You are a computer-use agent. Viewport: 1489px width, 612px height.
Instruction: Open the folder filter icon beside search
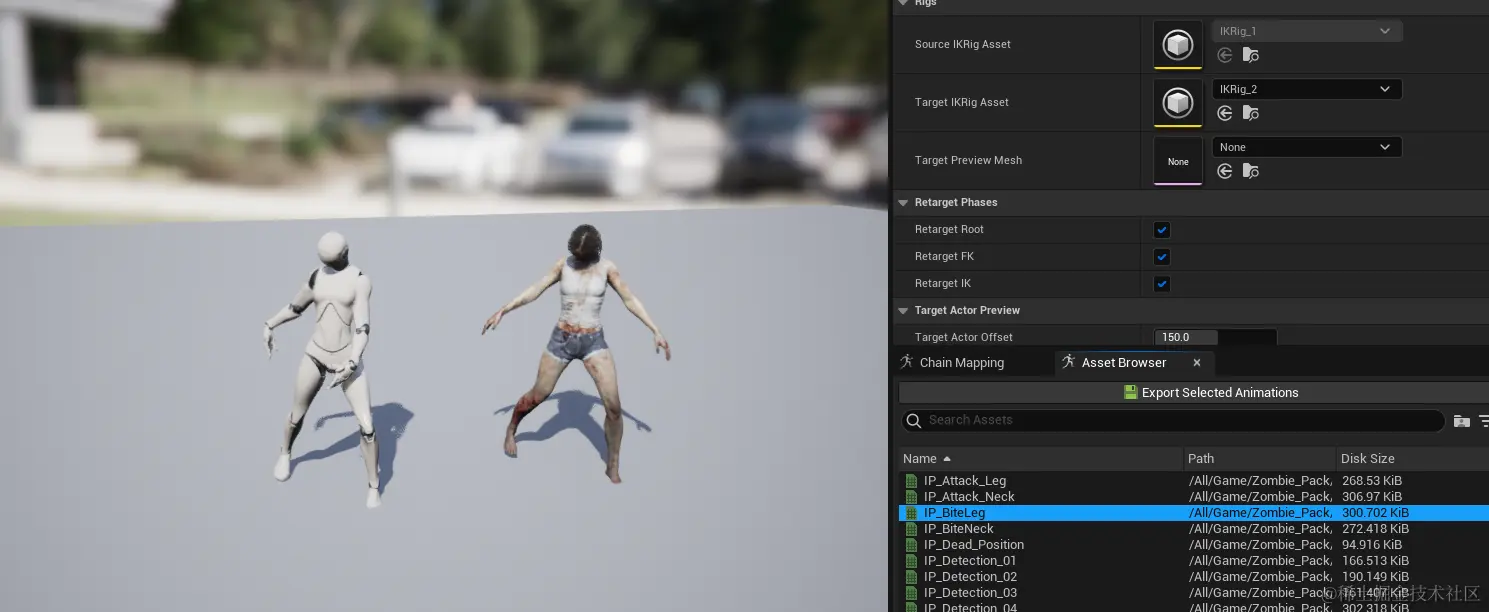coord(1461,421)
